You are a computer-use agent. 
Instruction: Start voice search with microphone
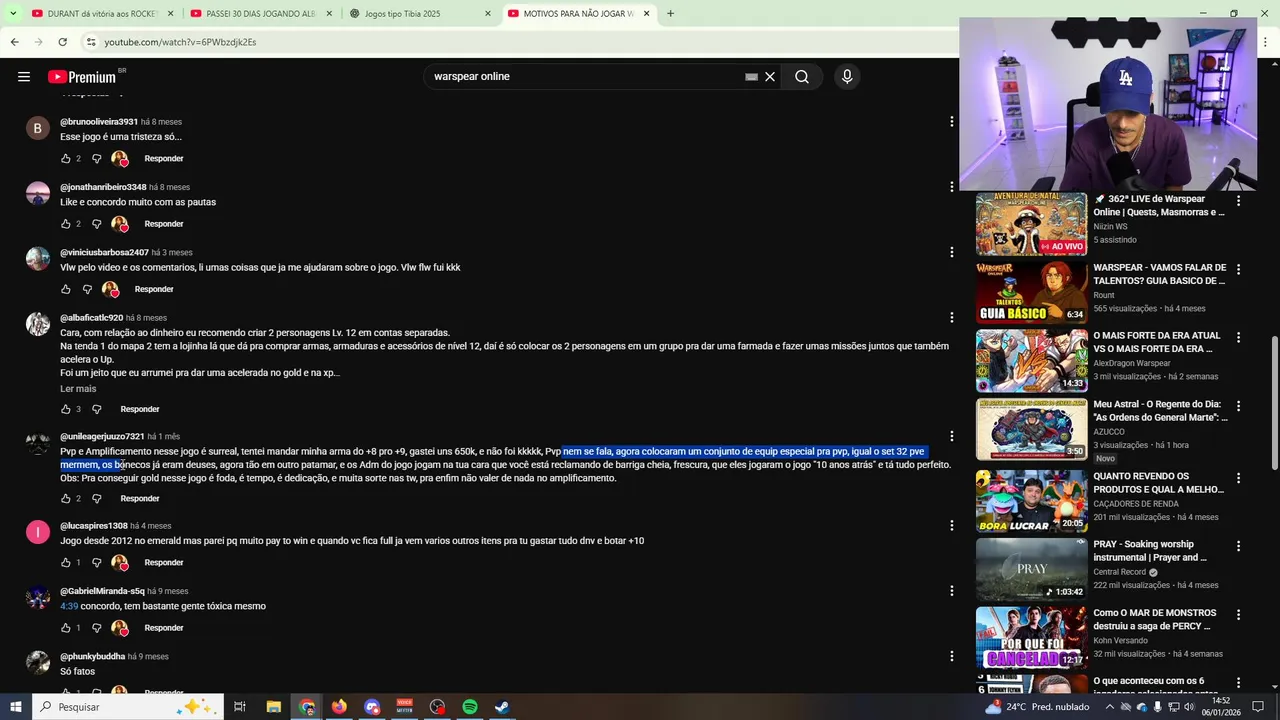point(847,77)
